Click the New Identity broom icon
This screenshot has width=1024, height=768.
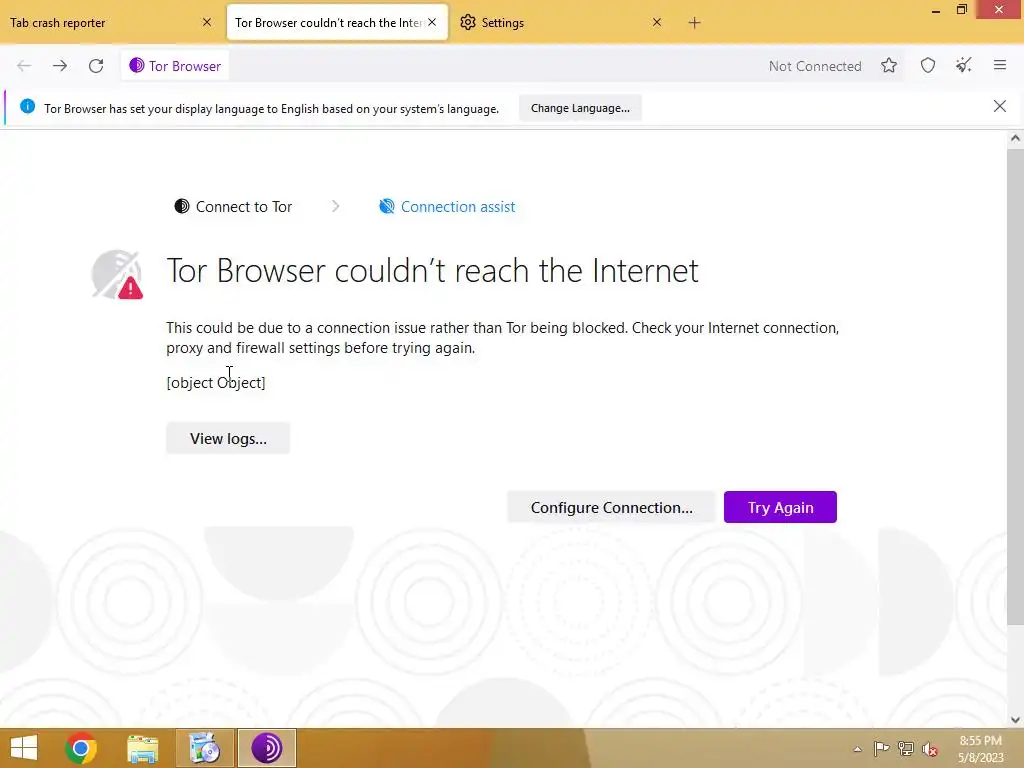pyautogui.click(x=964, y=65)
